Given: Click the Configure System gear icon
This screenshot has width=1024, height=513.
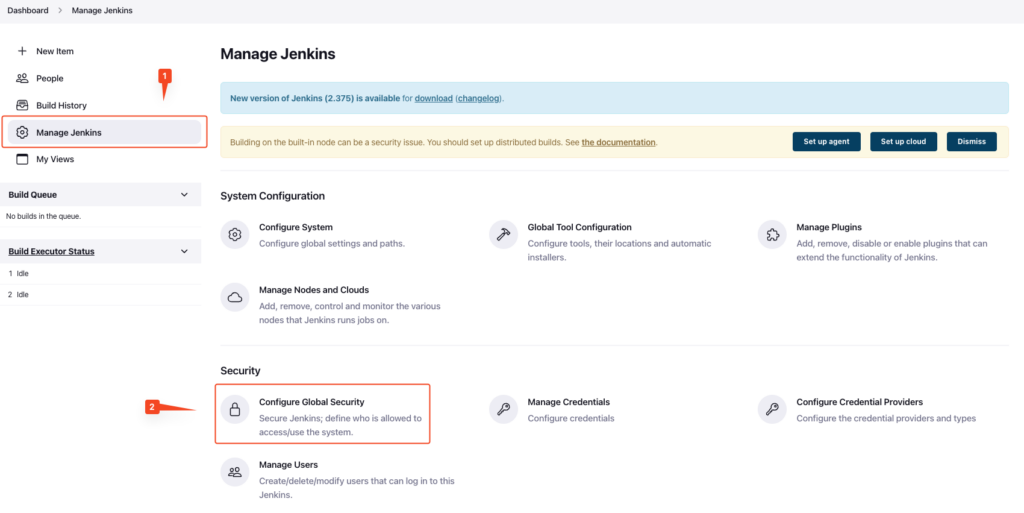Looking at the screenshot, I should coord(235,234).
